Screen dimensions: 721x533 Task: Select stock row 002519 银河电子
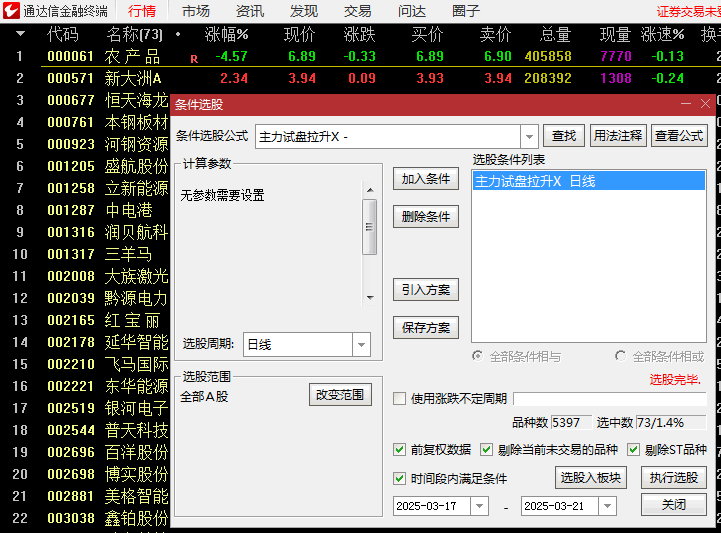click(x=85, y=408)
